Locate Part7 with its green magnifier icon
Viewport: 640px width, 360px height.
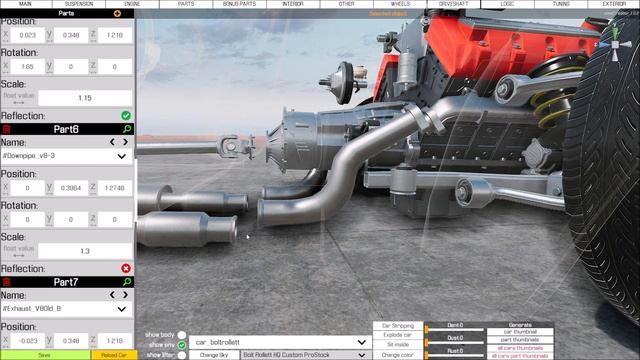coord(127,282)
